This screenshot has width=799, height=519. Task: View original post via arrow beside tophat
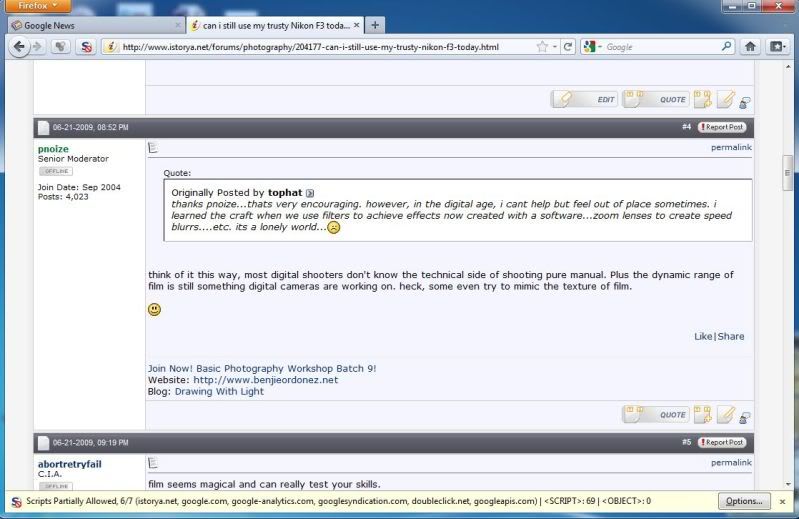[x=310, y=193]
